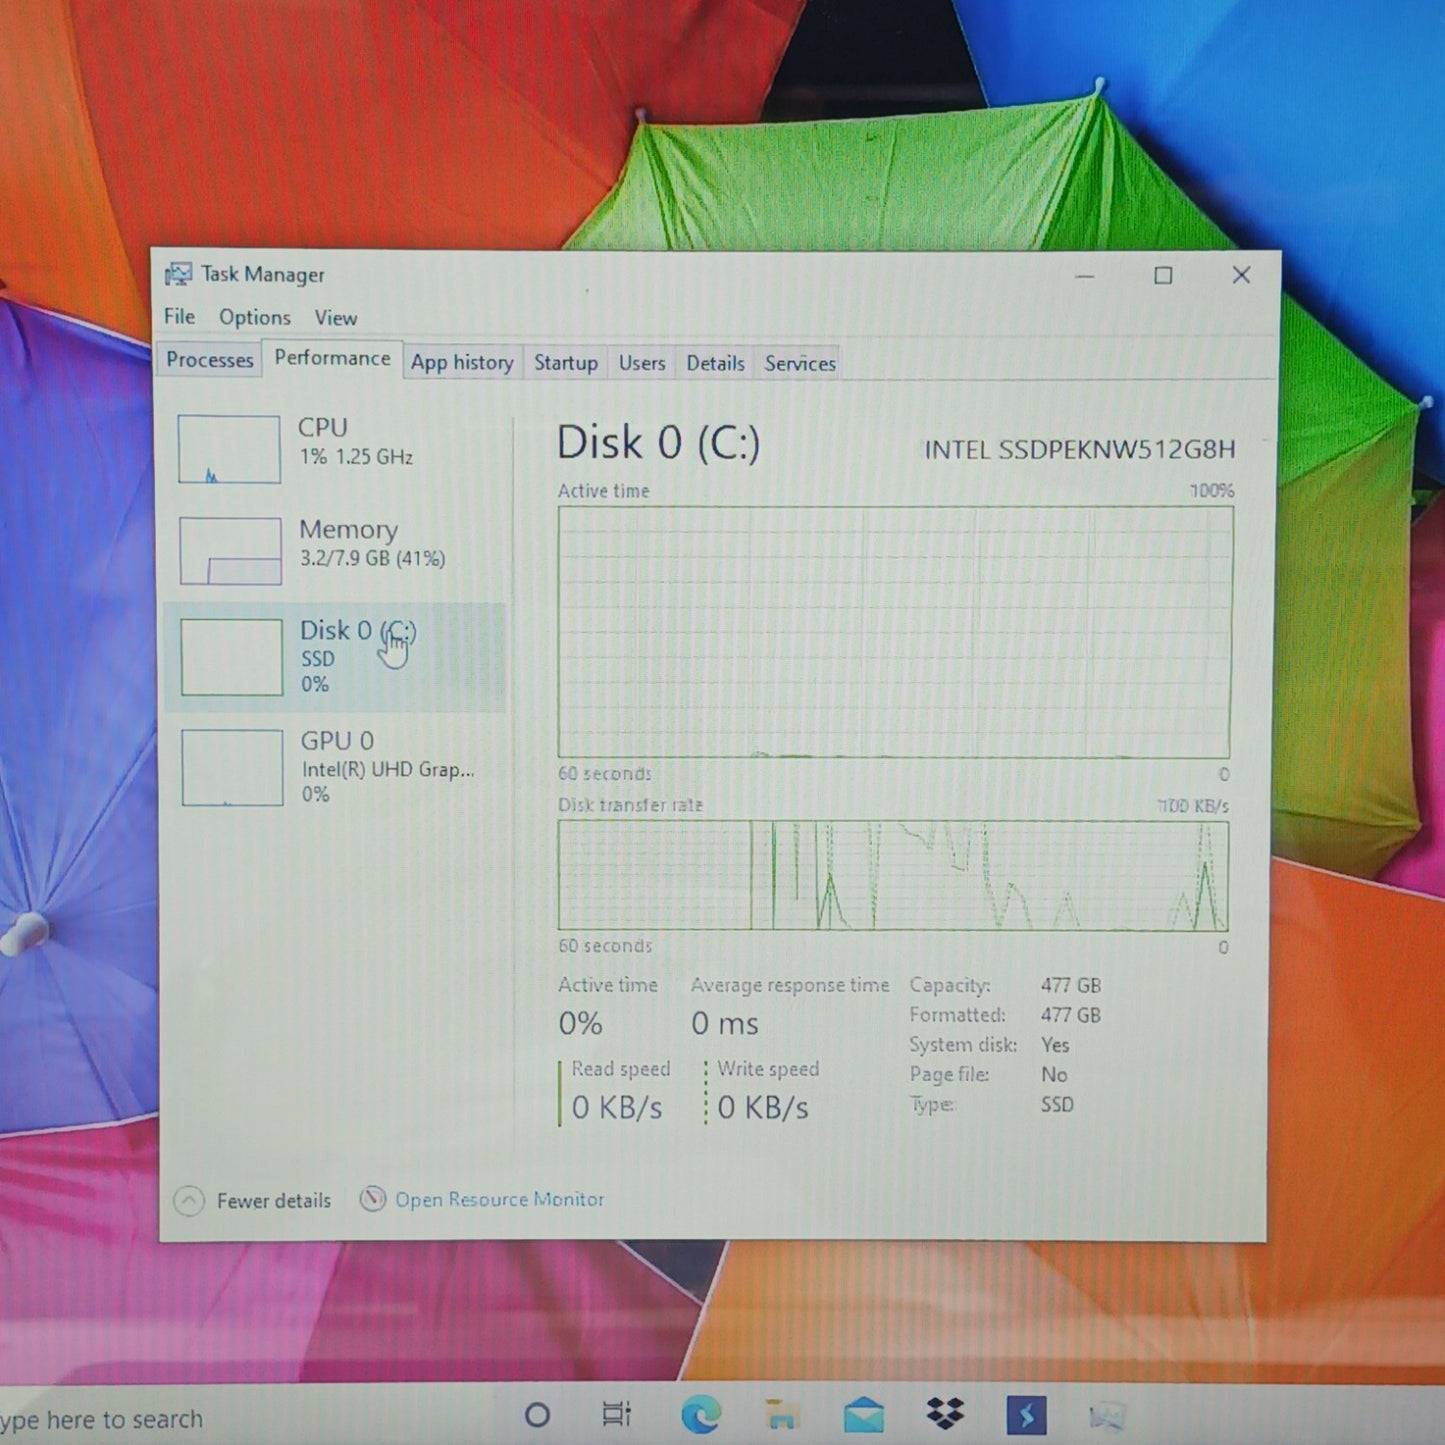Switch to the App history tab
This screenshot has height=1445, width=1445.
tap(462, 363)
